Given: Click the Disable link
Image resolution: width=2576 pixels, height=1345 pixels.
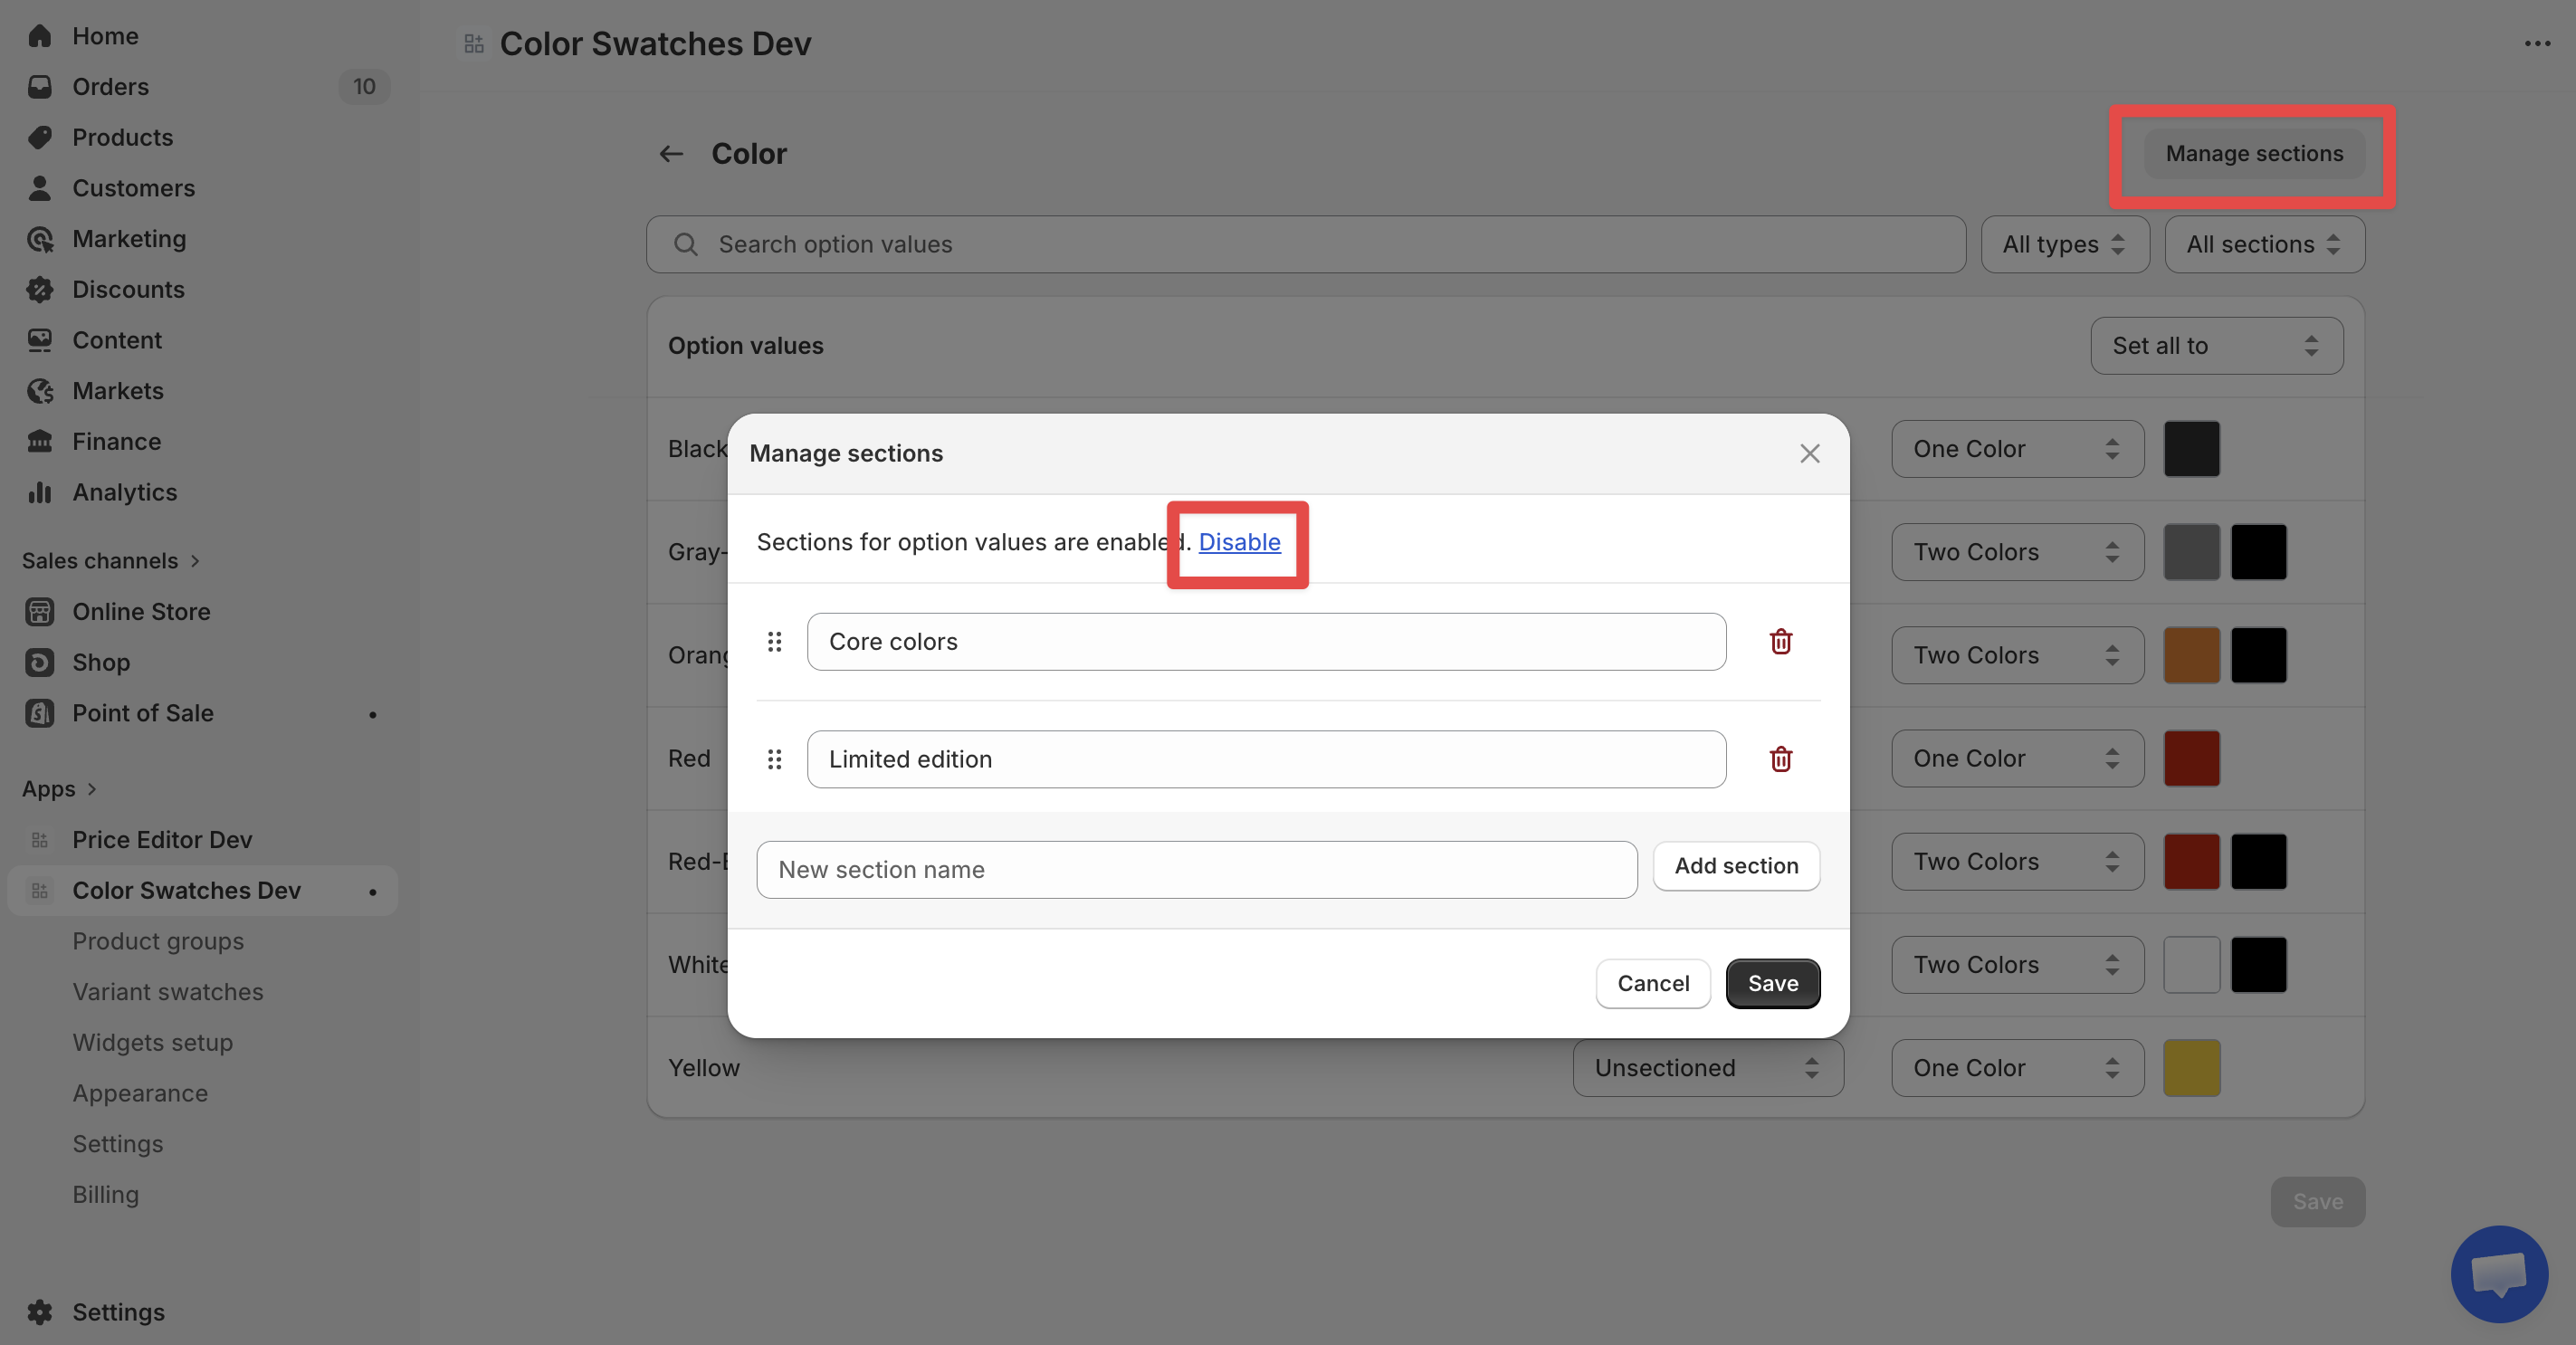Looking at the screenshot, I should 1238,542.
